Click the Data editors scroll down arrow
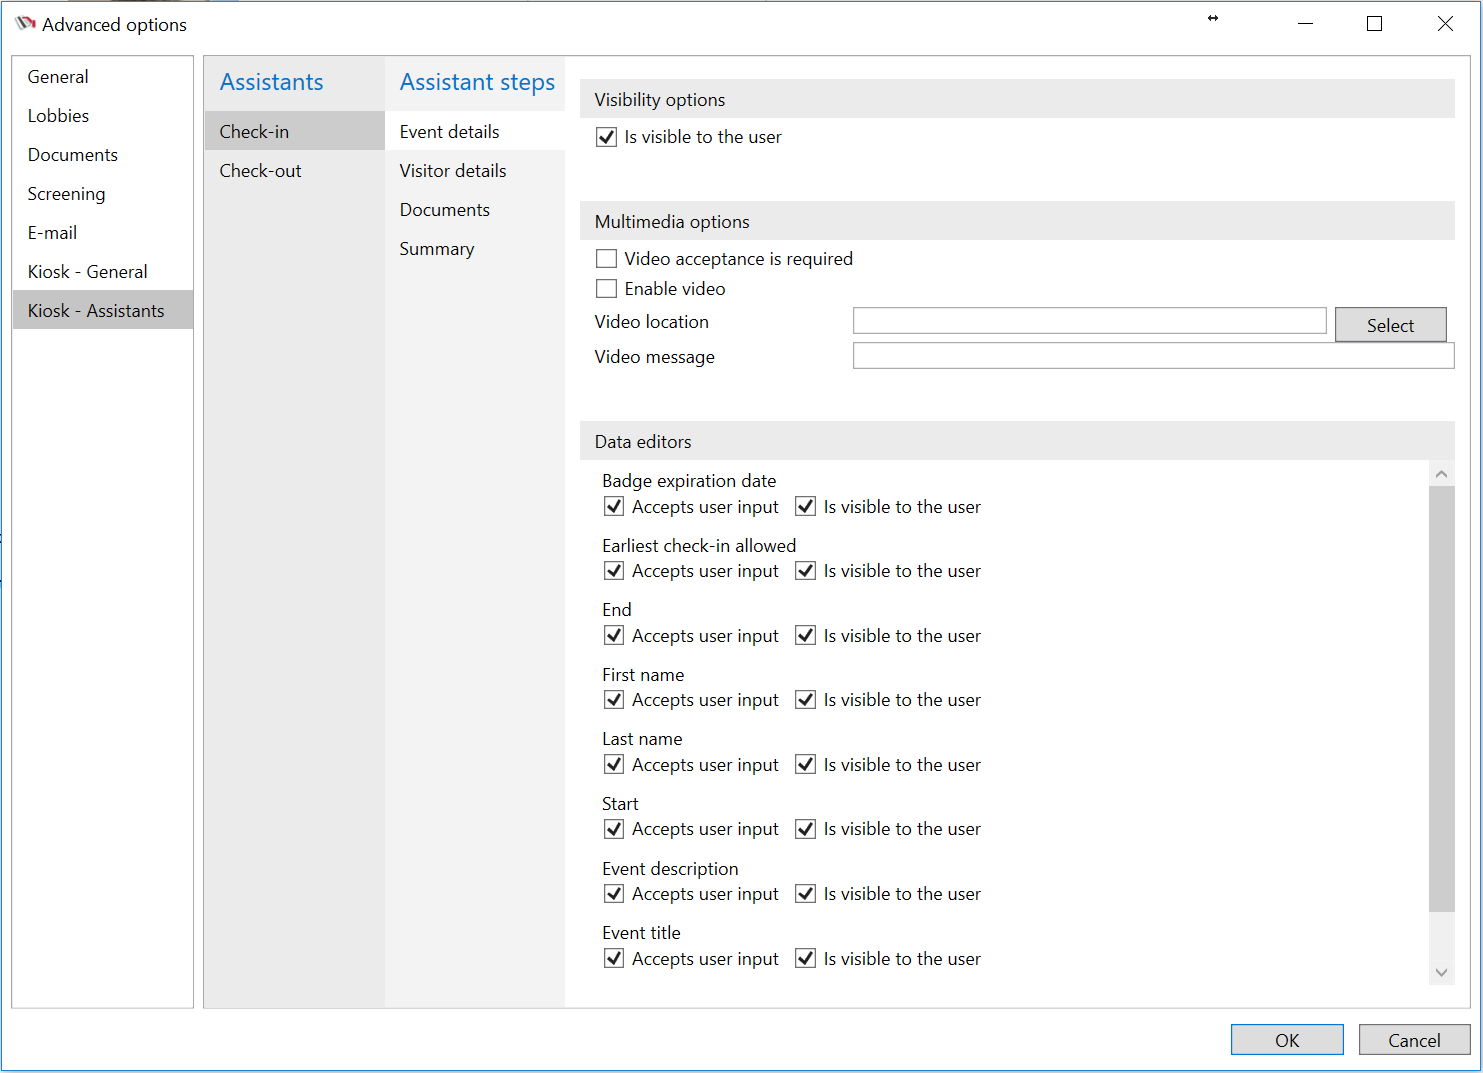The height and width of the screenshot is (1073, 1483). tap(1441, 972)
